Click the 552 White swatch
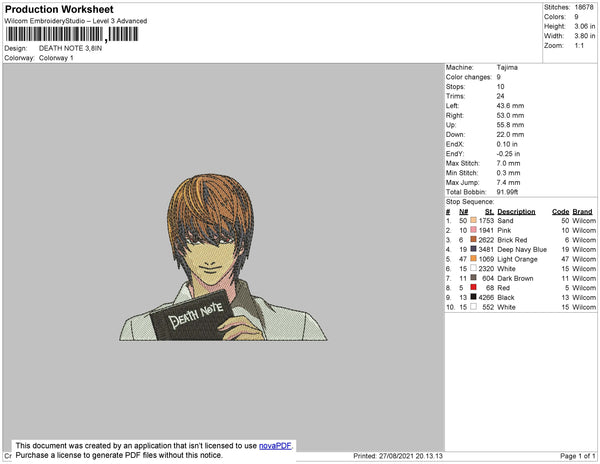This screenshot has height=464, width=600. [x=473, y=307]
